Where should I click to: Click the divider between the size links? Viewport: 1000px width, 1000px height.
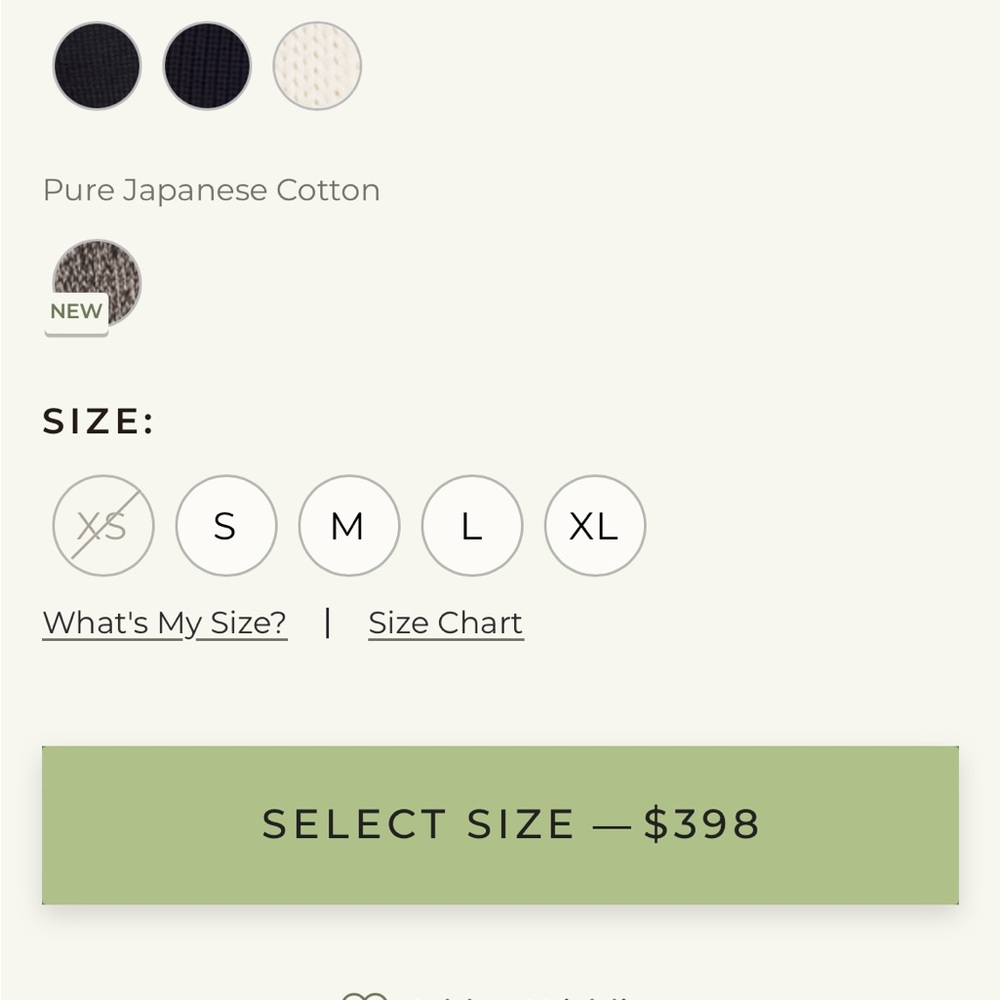click(328, 622)
